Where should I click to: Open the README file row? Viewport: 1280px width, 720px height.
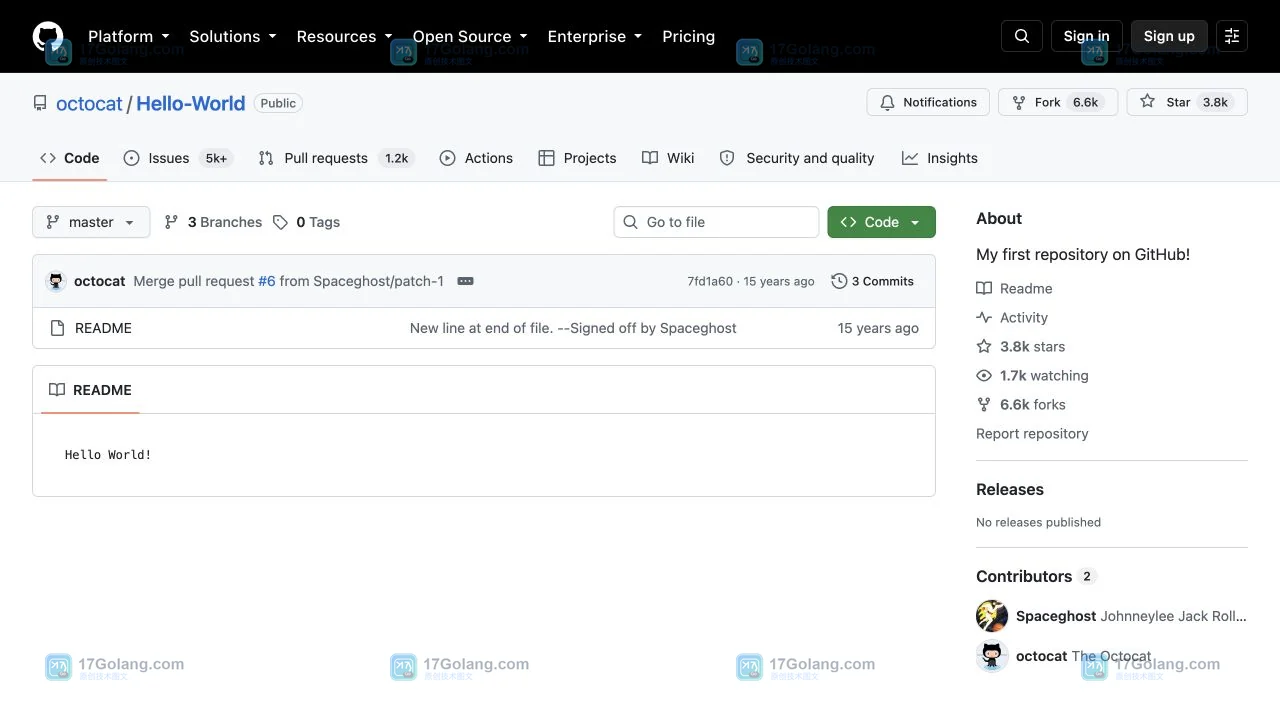(x=484, y=328)
